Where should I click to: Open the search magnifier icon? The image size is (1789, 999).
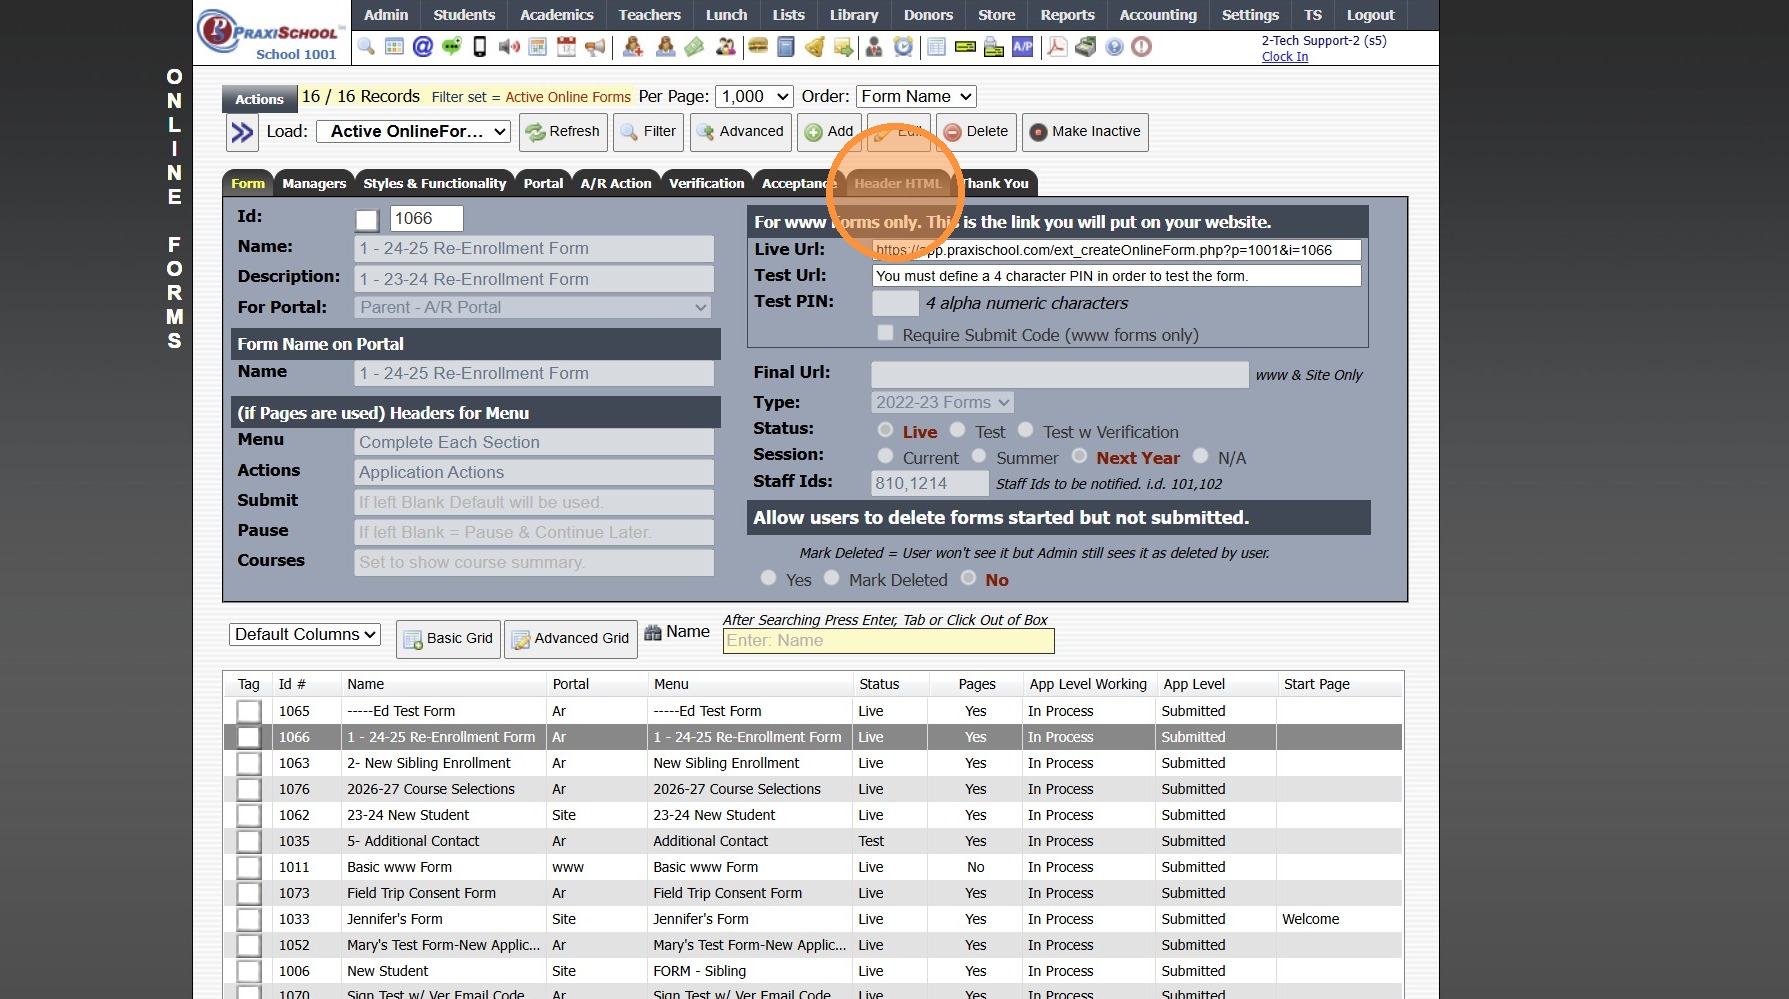365,46
